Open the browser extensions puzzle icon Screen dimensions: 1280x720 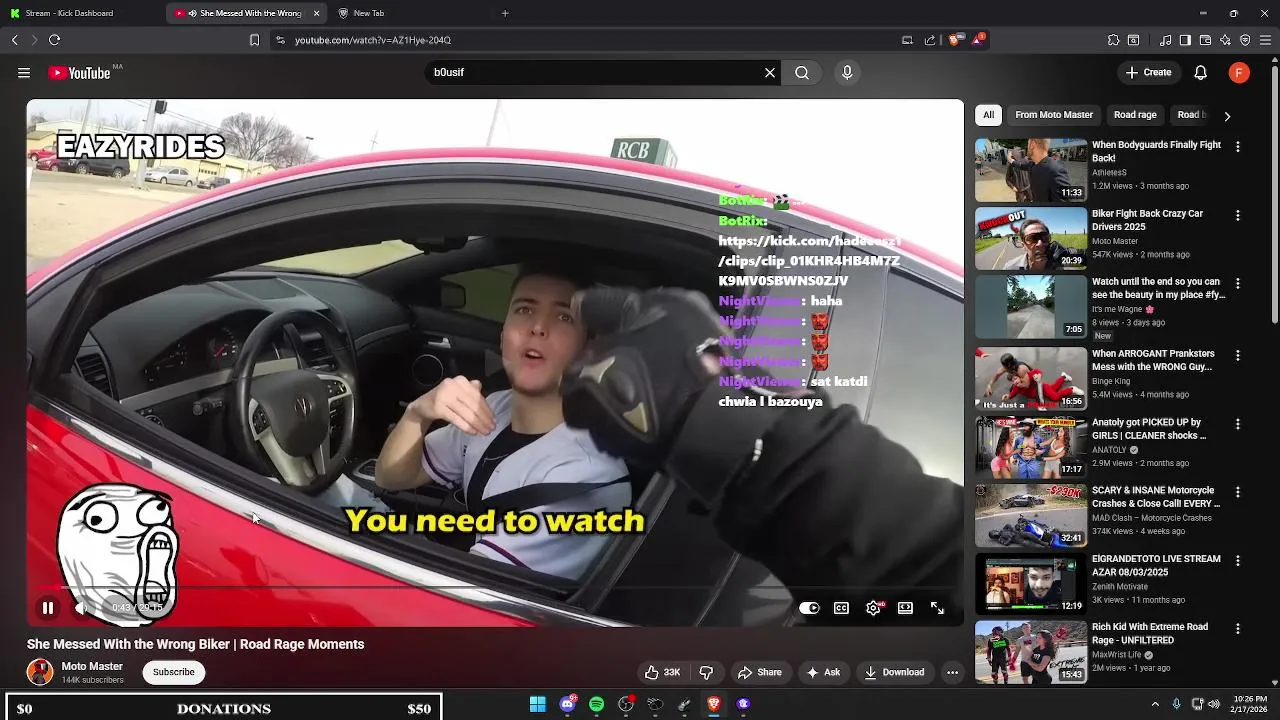pos(1113,40)
